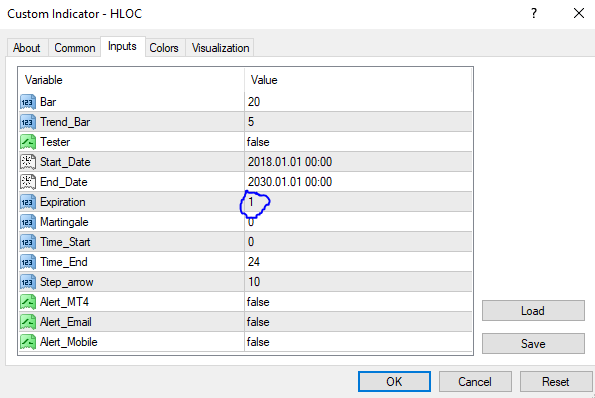
Task: Click the help question mark button
Action: click(534, 14)
